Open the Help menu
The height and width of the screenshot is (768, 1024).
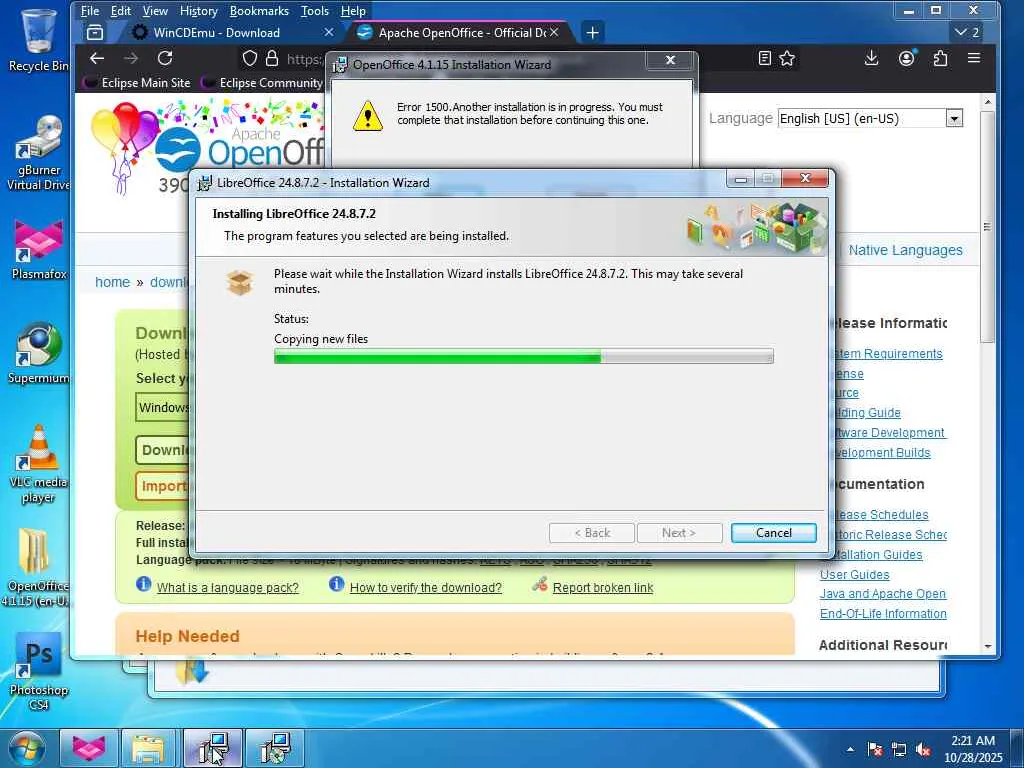(x=353, y=10)
